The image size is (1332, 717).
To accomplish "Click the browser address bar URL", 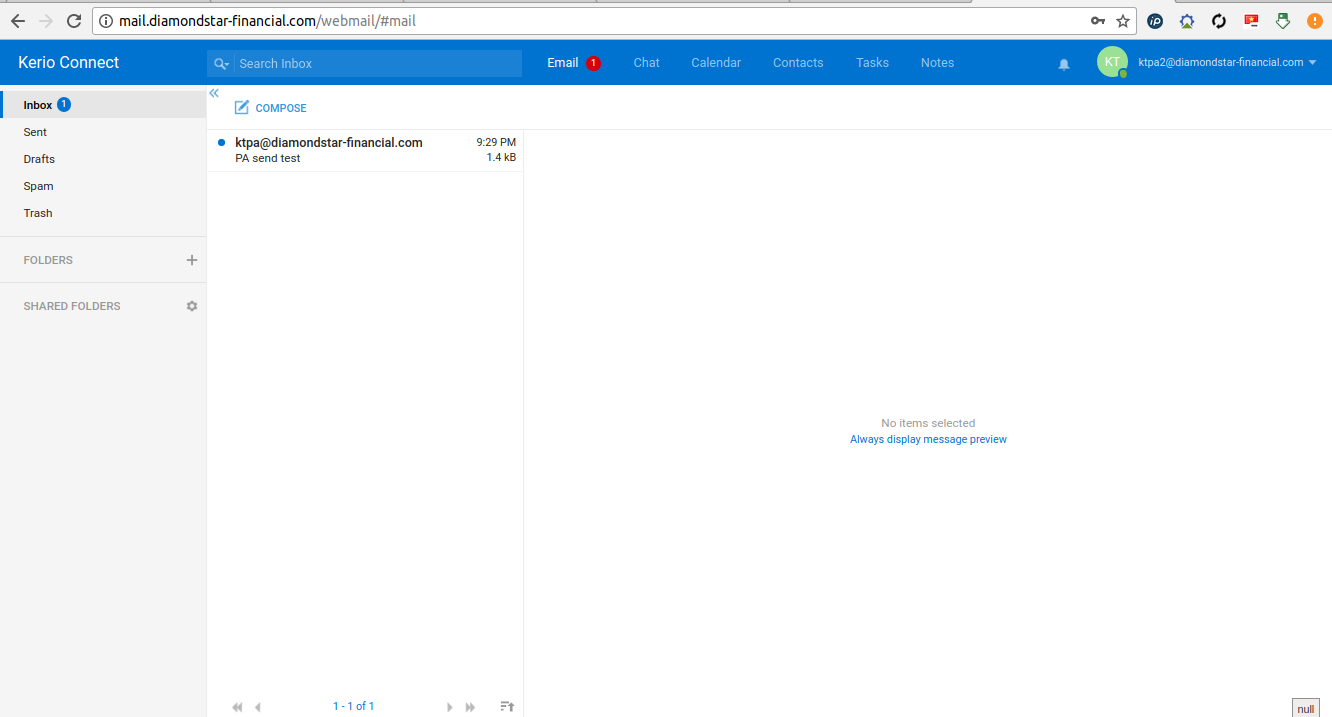I will (x=267, y=21).
